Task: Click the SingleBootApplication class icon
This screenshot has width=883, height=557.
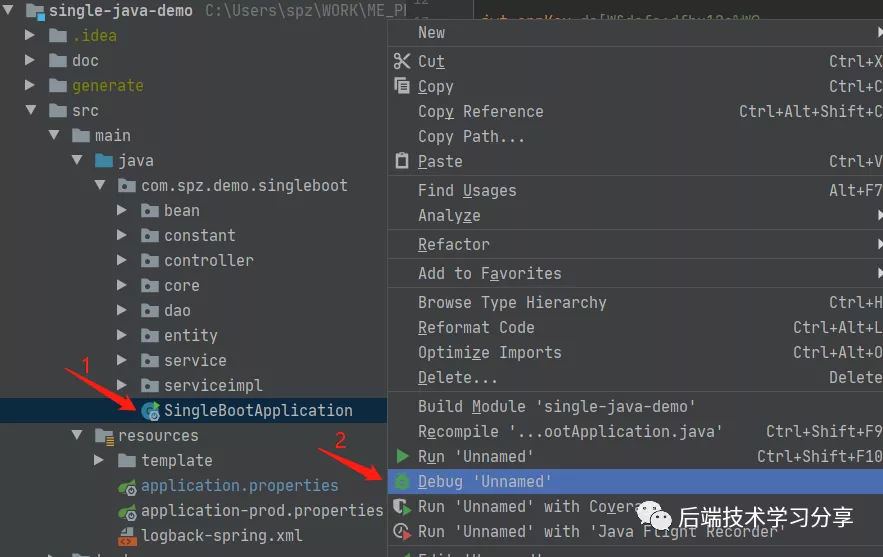Action: point(150,411)
